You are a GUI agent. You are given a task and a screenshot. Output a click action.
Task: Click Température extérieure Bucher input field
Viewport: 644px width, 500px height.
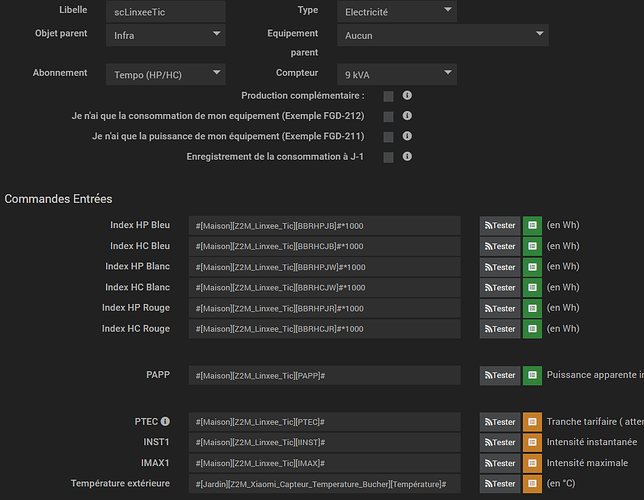click(x=324, y=484)
